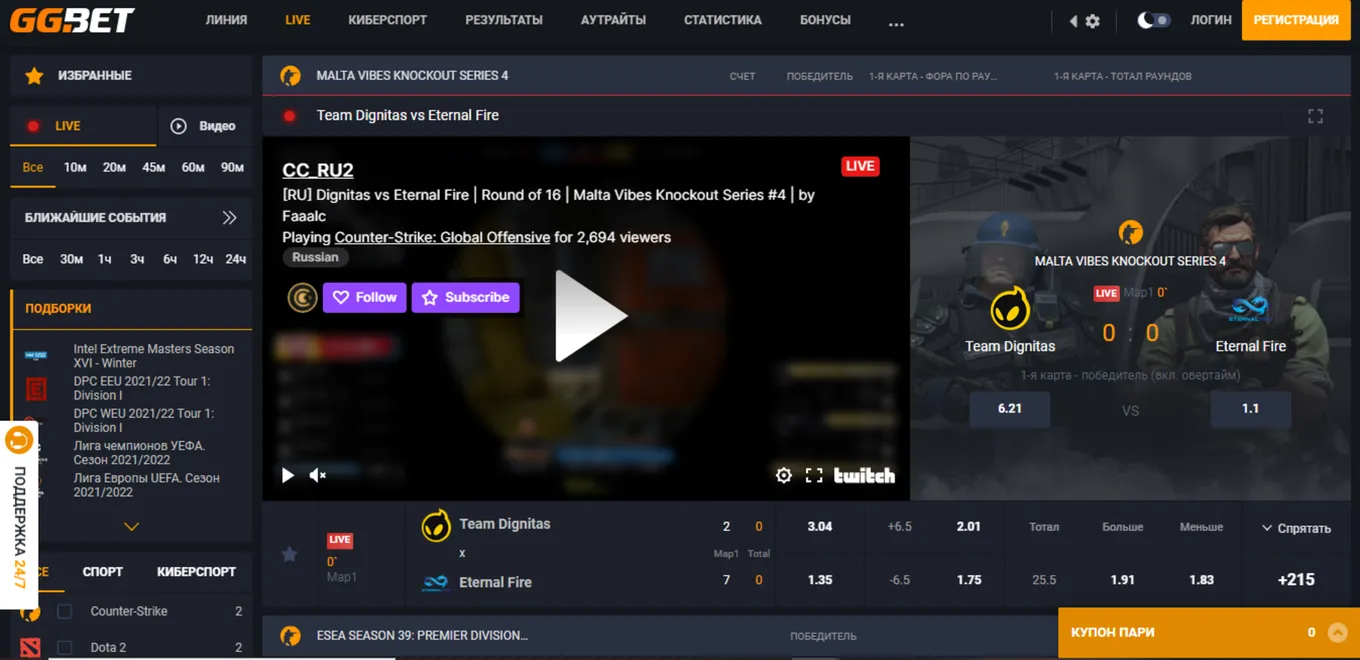Filter live events by 45м
The width and height of the screenshot is (1360, 660).
(153, 167)
